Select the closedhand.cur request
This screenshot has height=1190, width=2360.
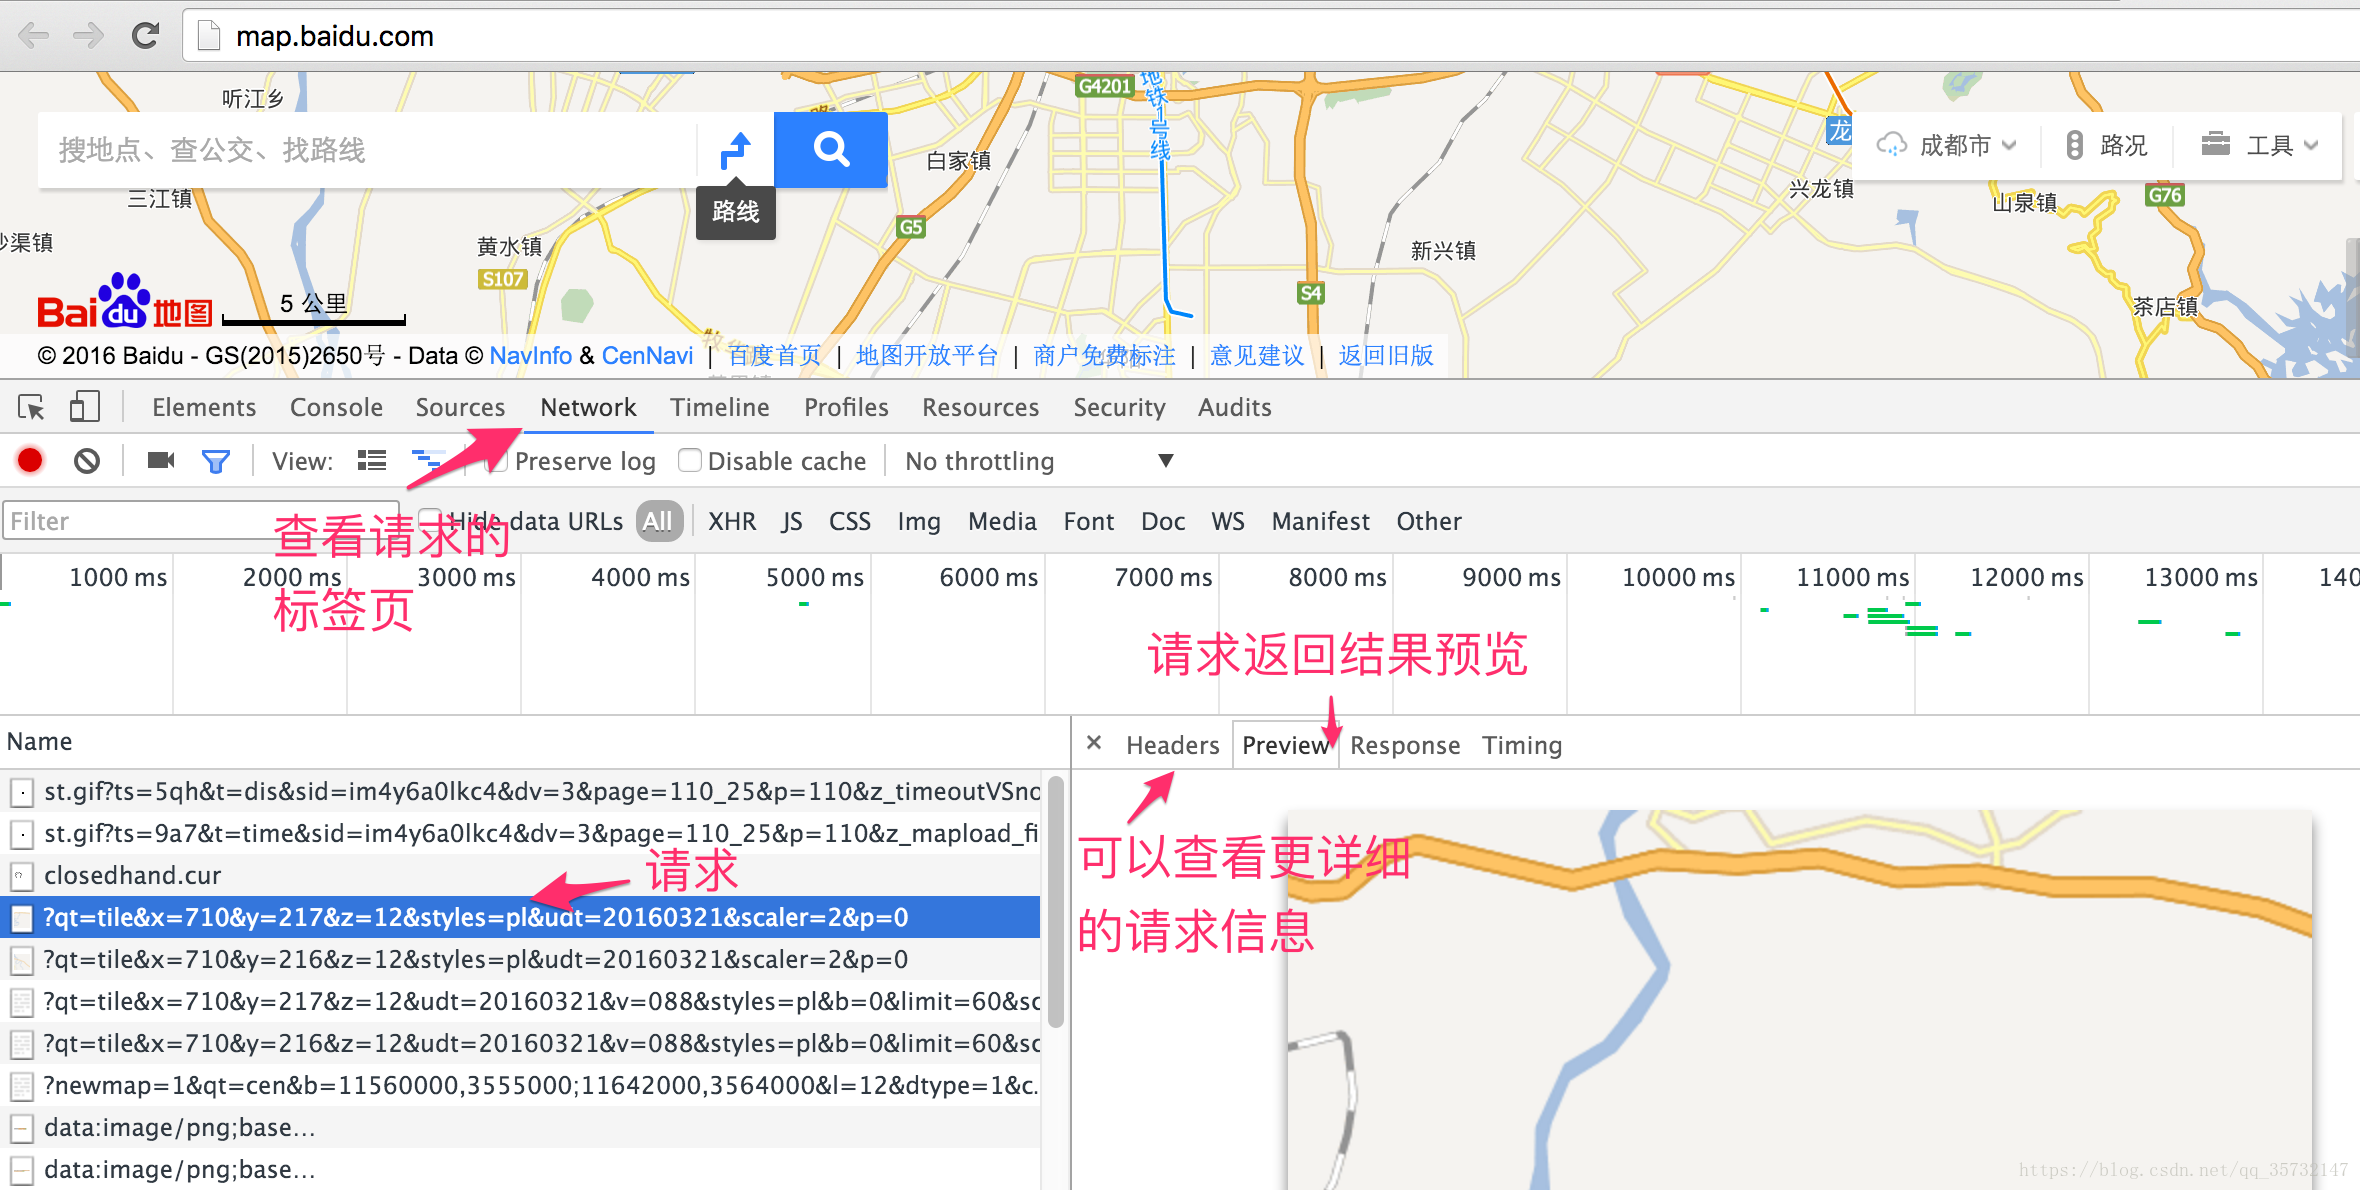click(x=520, y=876)
